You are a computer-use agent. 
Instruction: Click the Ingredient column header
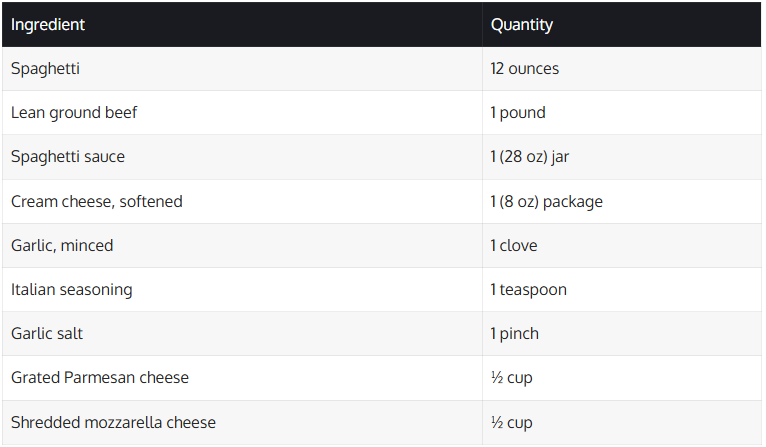48,25
